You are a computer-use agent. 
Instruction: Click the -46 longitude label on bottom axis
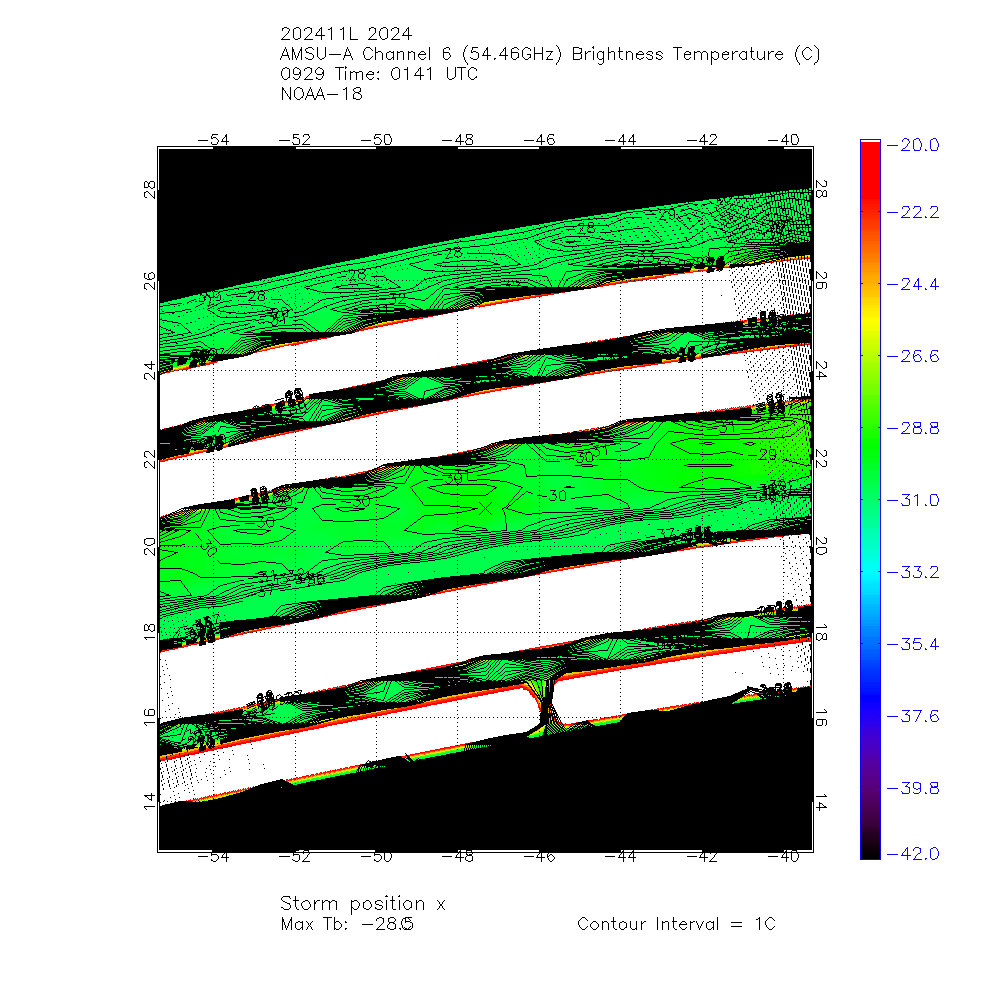539,857
